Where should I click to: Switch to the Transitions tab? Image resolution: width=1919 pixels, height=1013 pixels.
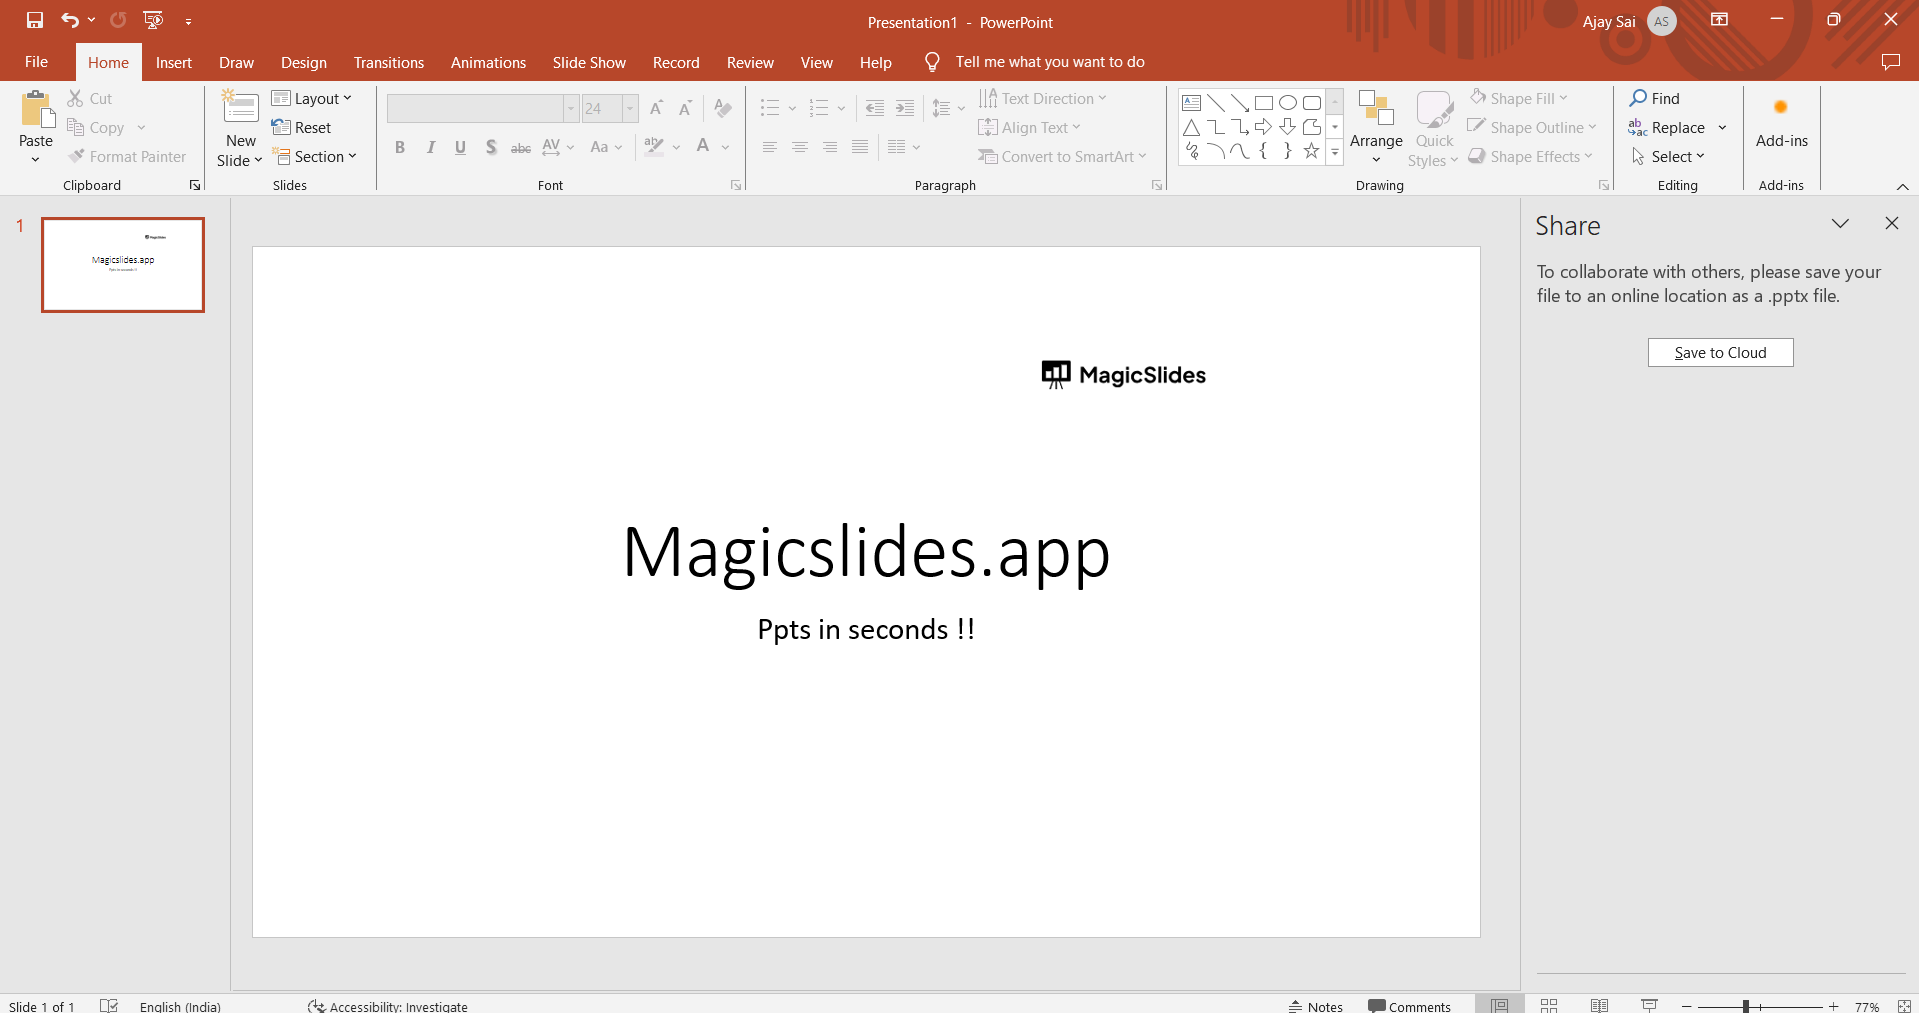click(x=388, y=62)
